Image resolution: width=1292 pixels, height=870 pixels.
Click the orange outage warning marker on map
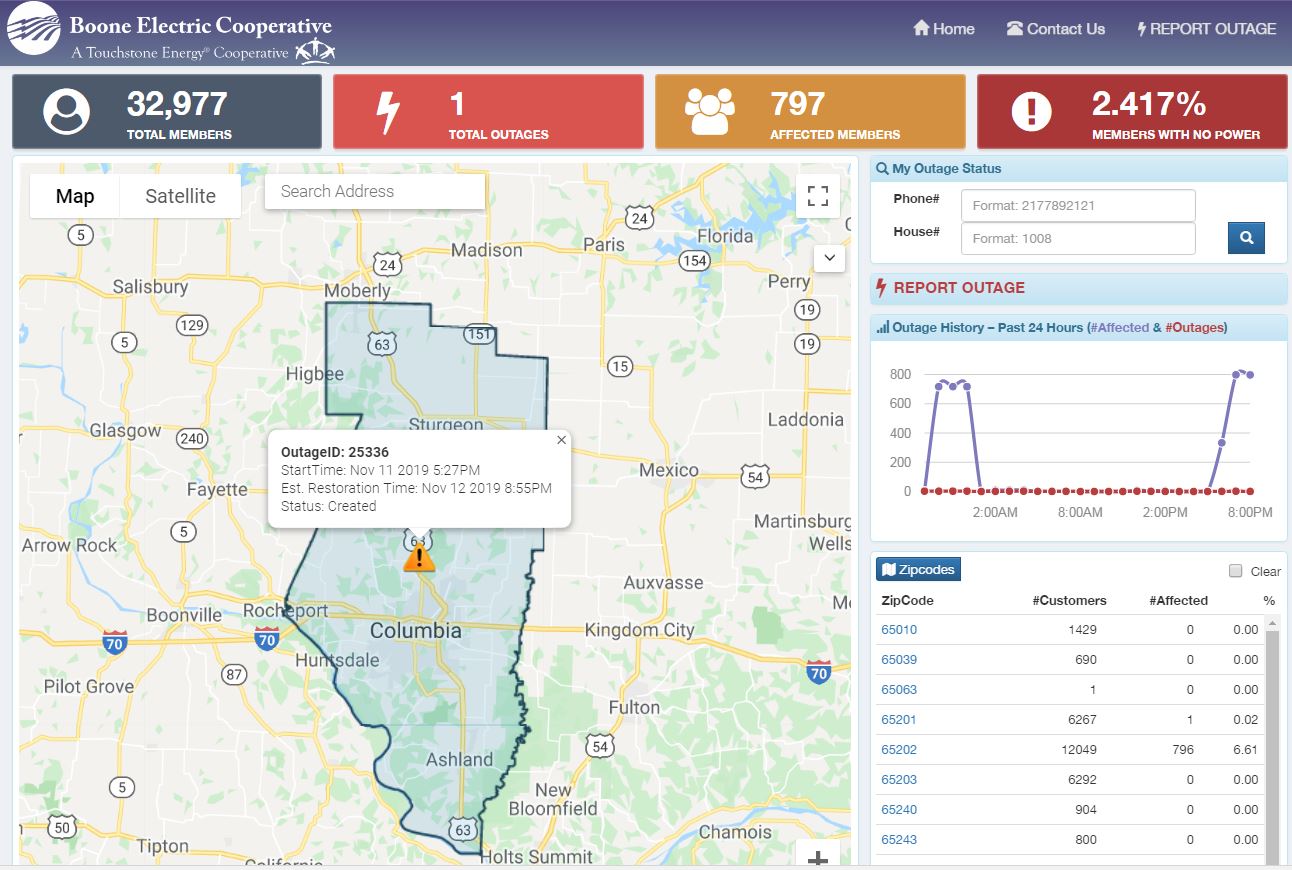pyautogui.click(x=419, y=558)
